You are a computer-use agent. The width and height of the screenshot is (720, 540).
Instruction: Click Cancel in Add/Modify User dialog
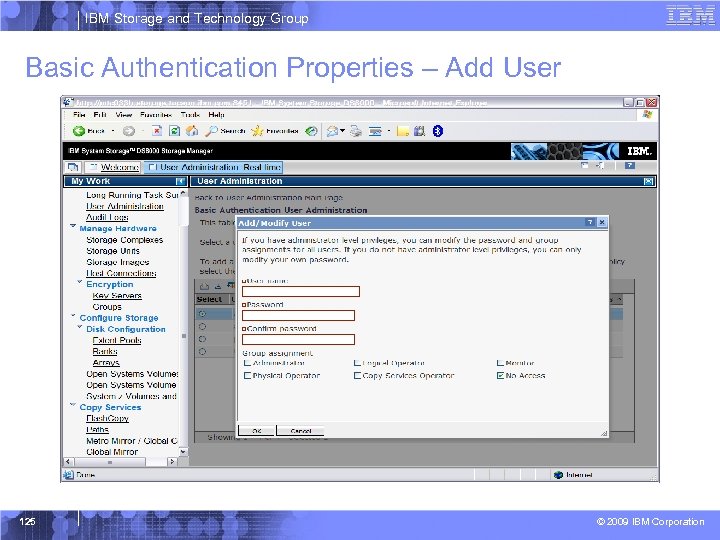[x=301, y=431]
